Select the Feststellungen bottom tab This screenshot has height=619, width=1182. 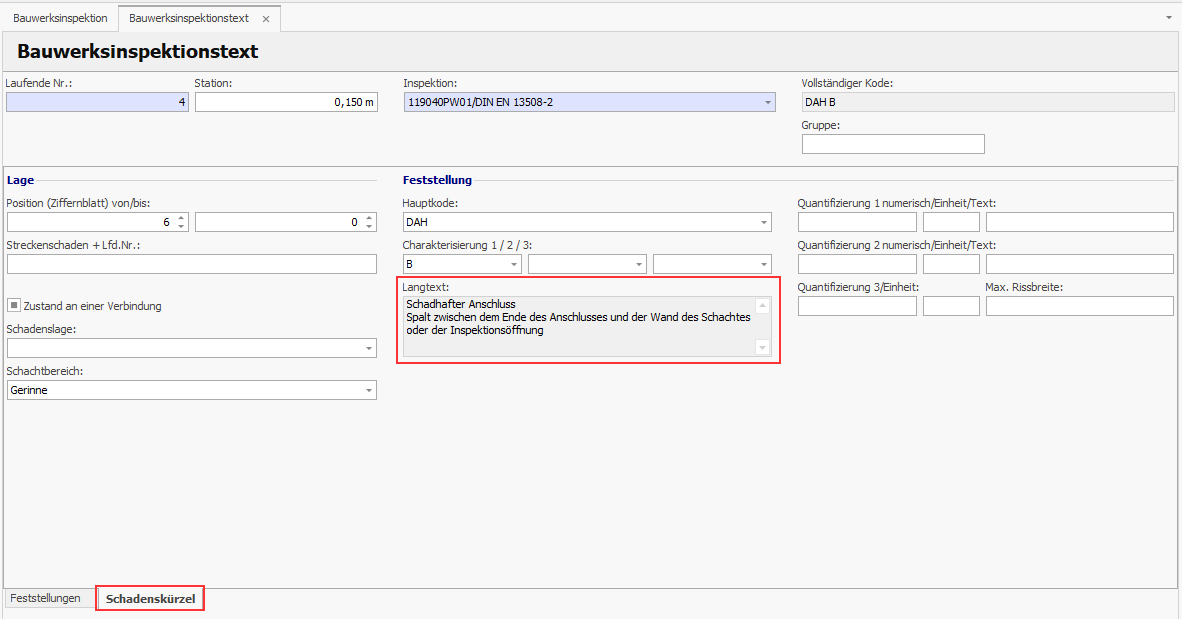(x=45, y=599)
